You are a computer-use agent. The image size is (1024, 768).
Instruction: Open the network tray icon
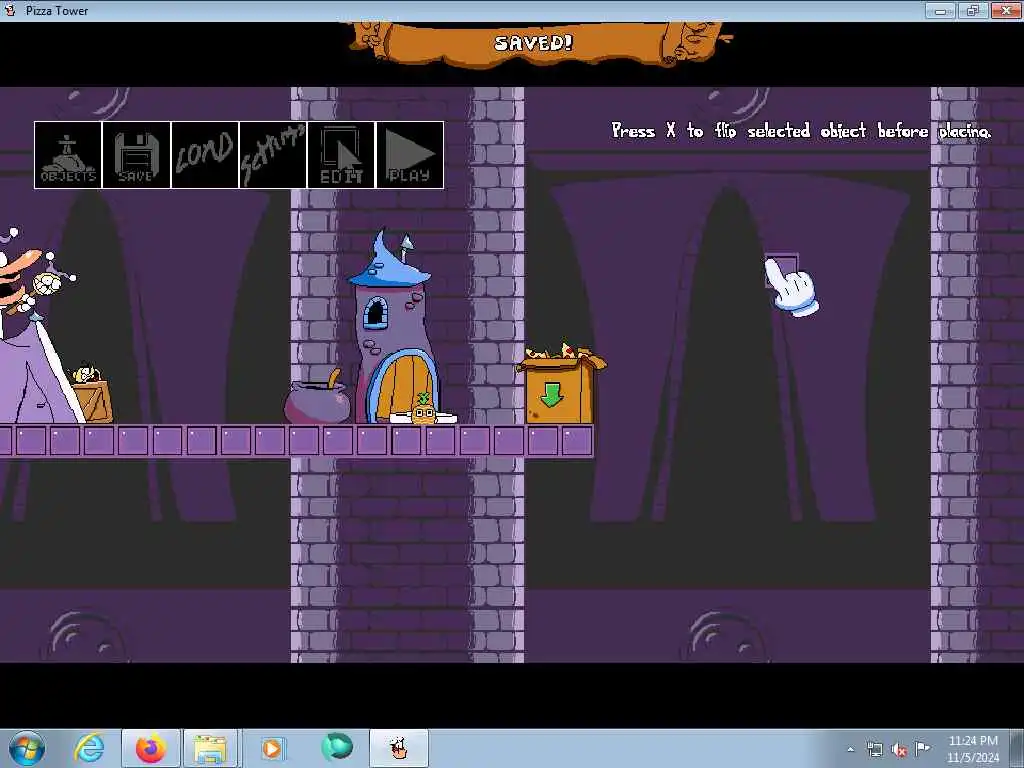tap(874, 750)
